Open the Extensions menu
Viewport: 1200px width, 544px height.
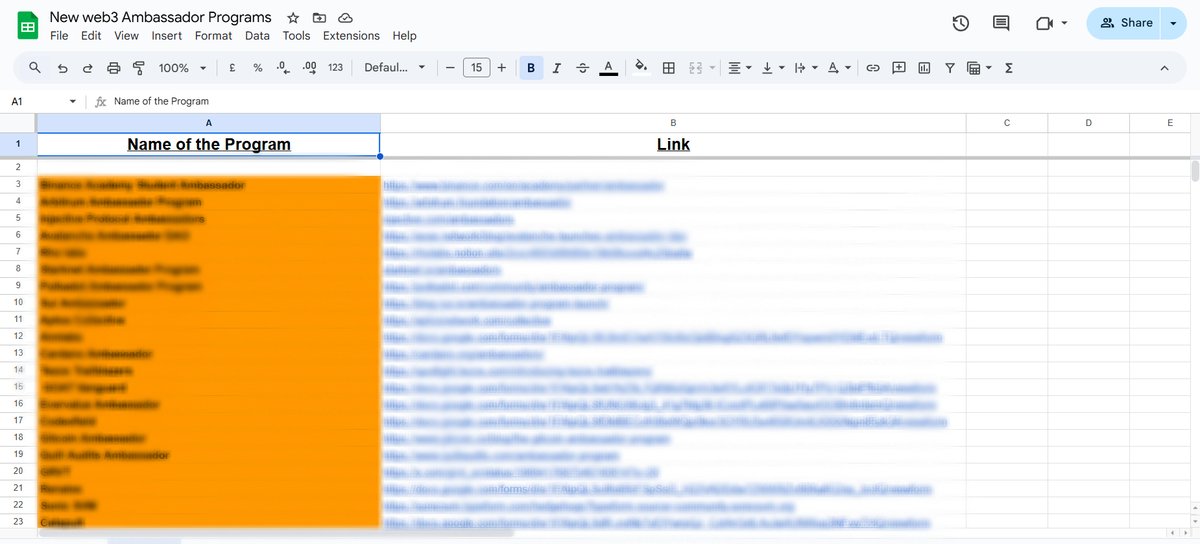(351, 36)
